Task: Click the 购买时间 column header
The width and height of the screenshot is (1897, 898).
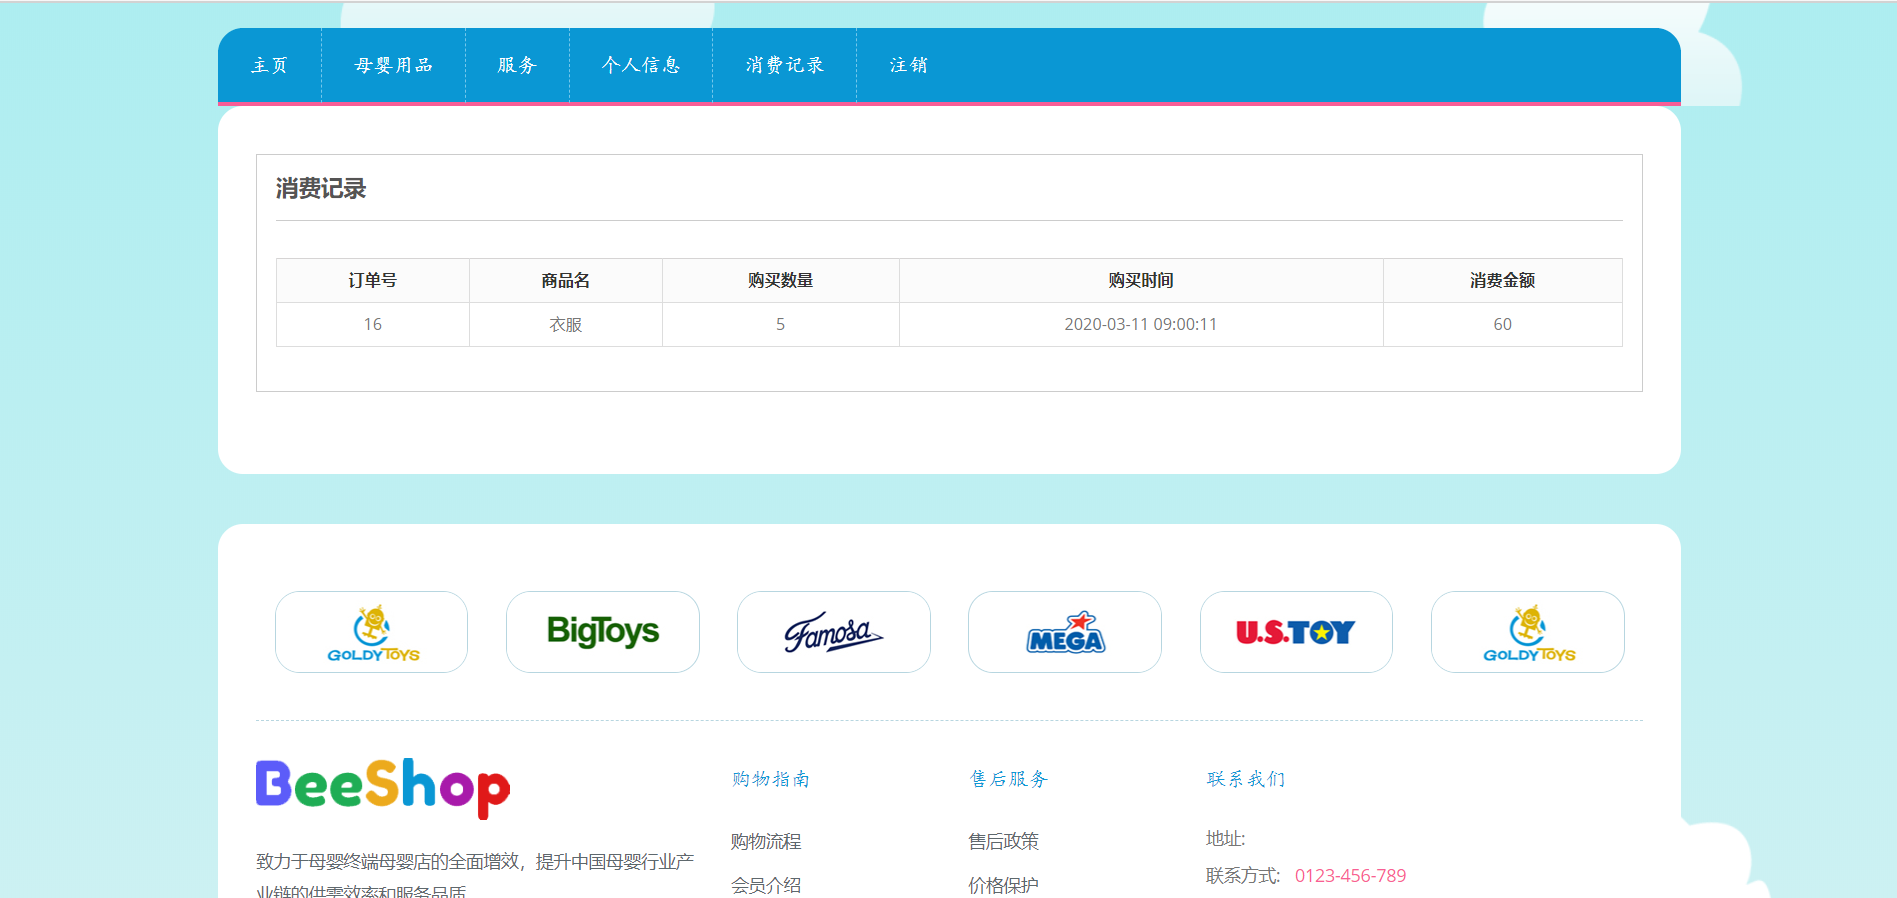Action: (x=1141, y=281)
